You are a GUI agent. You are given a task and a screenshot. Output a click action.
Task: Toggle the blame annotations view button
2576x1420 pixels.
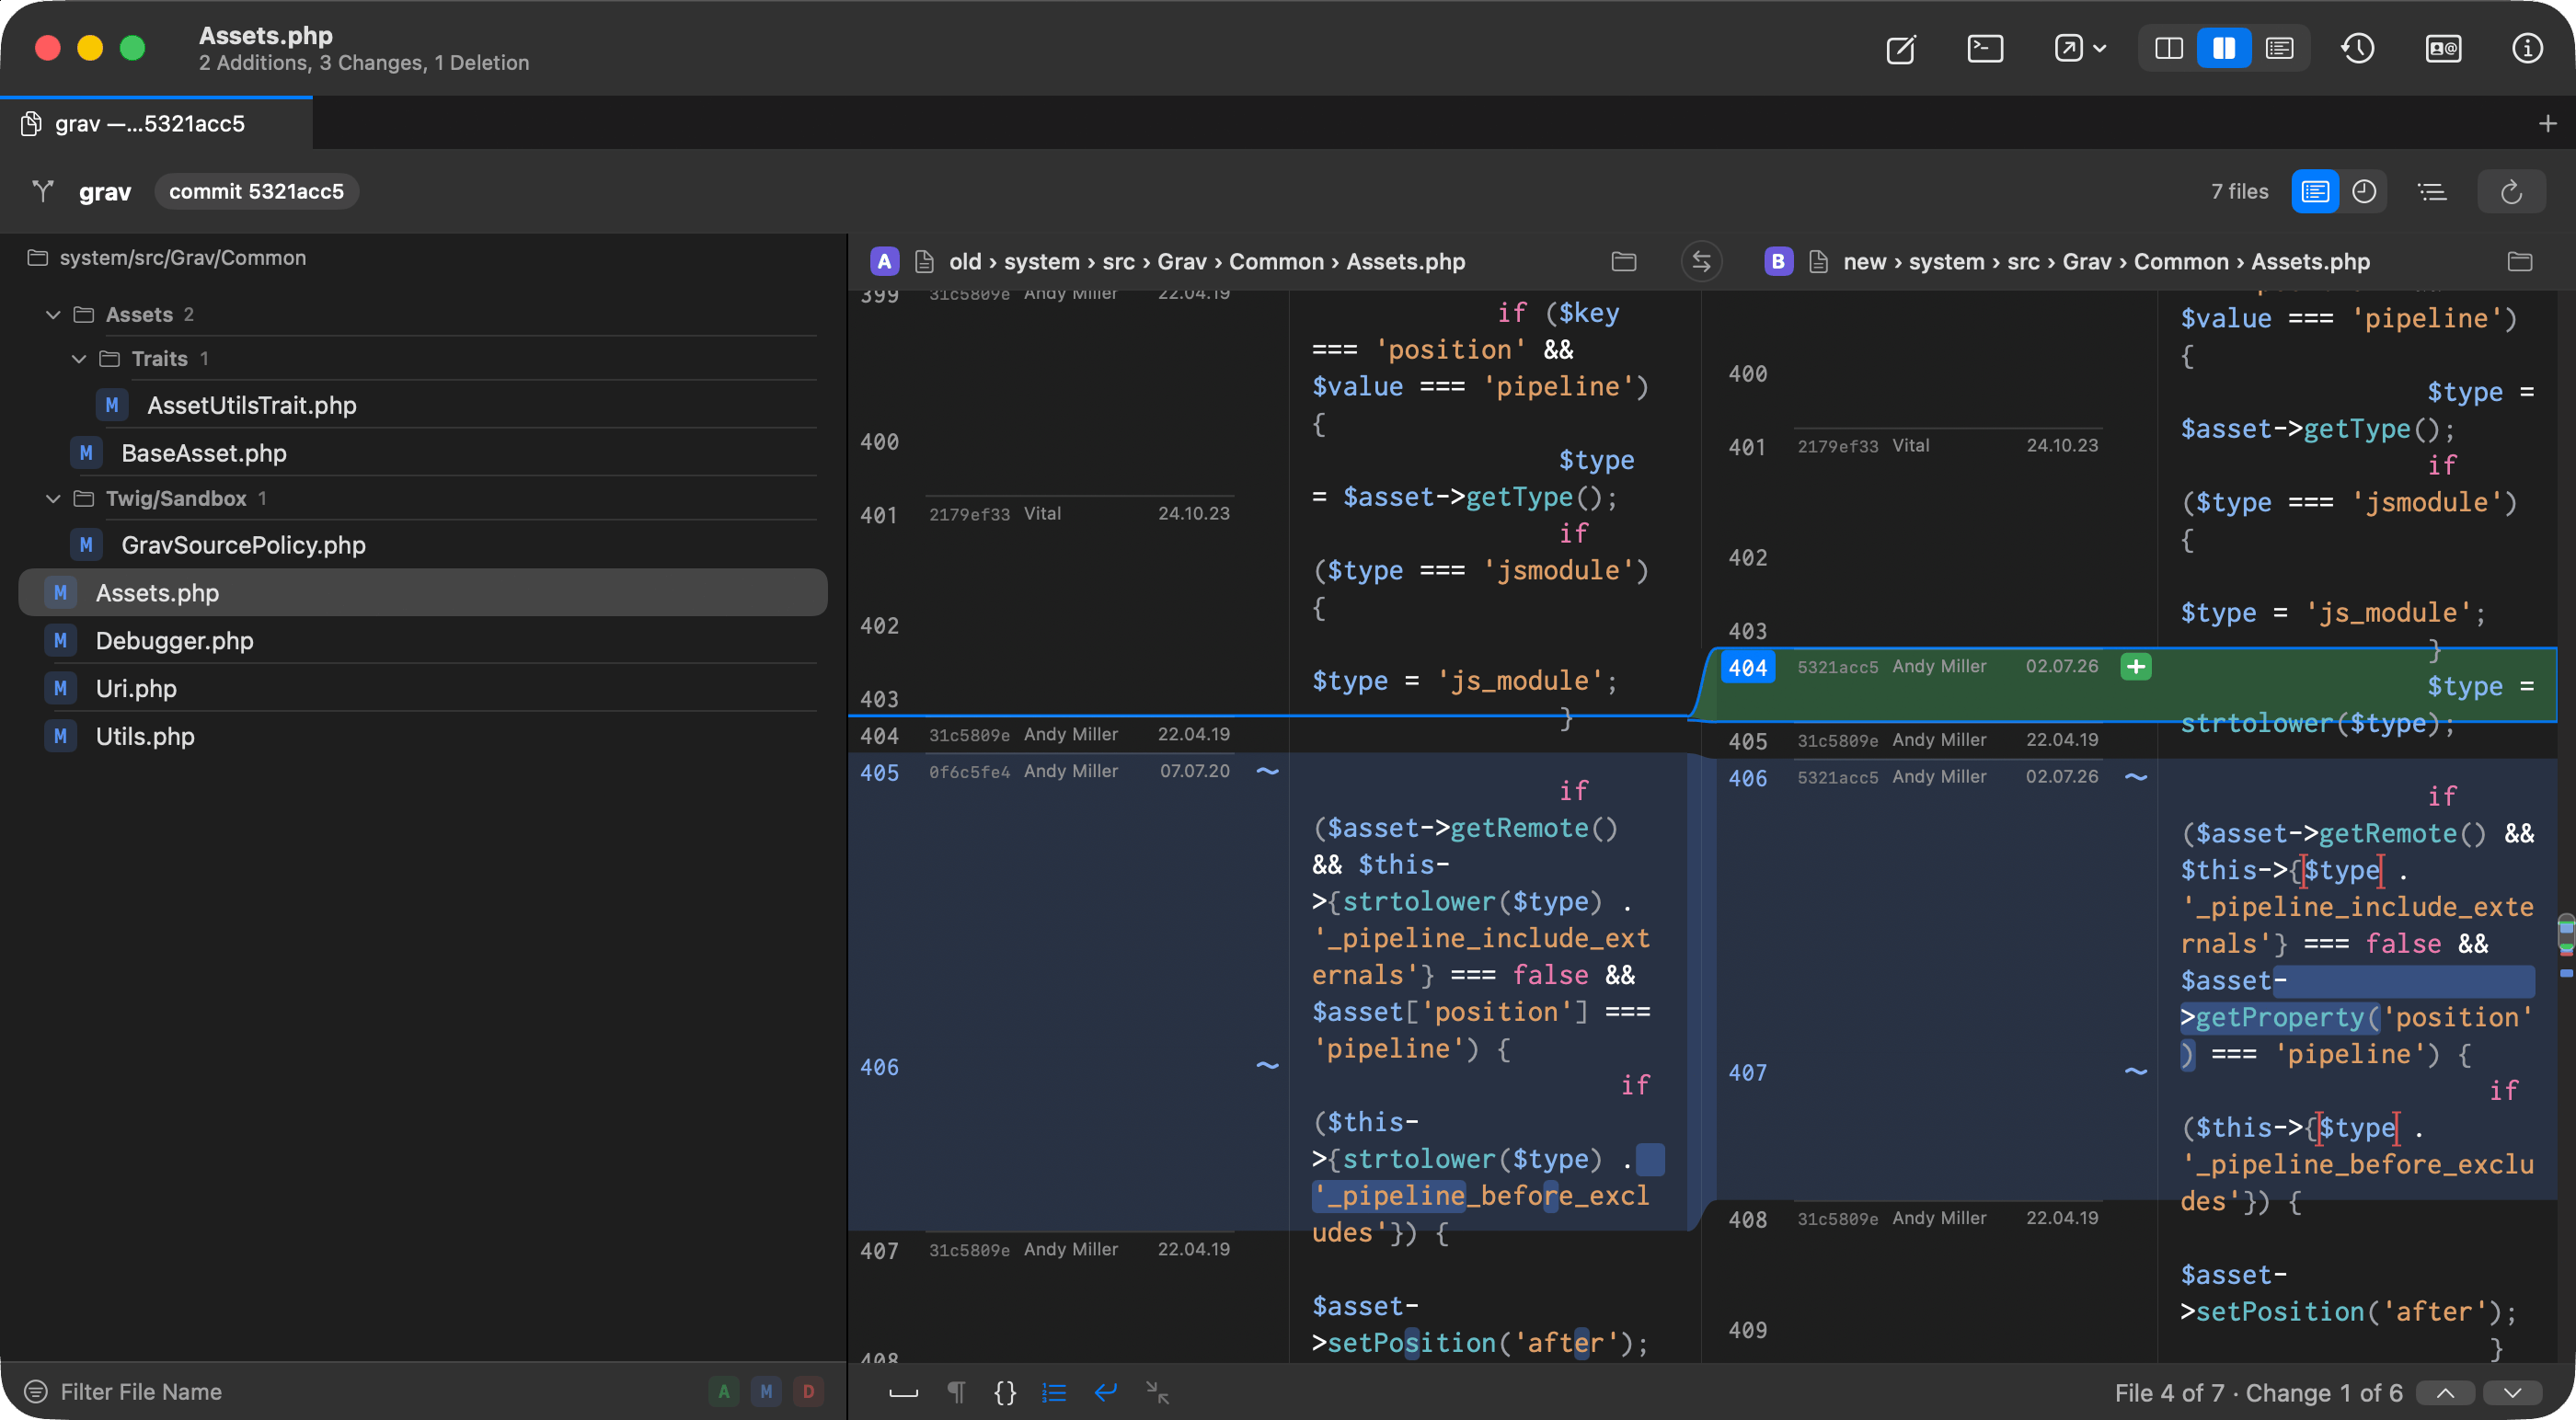2315,191
